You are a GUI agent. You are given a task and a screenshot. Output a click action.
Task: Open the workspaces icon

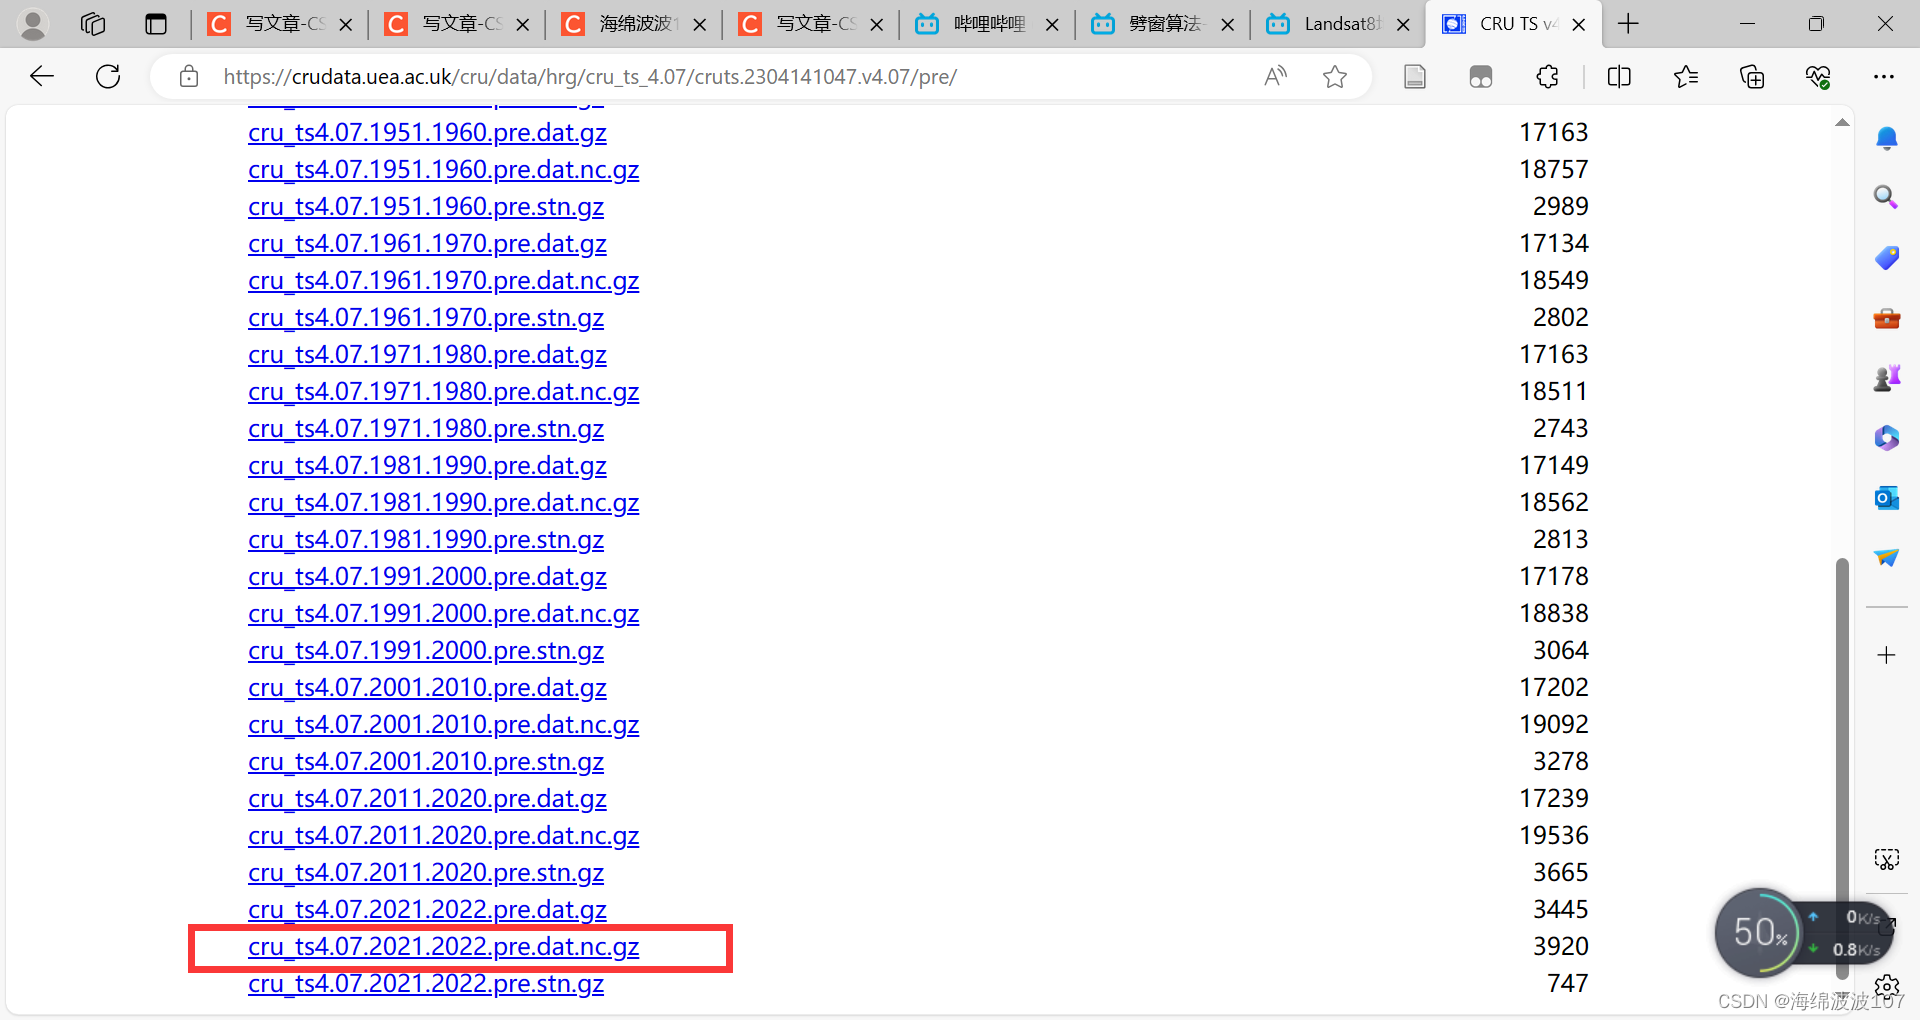click(93, 24)
